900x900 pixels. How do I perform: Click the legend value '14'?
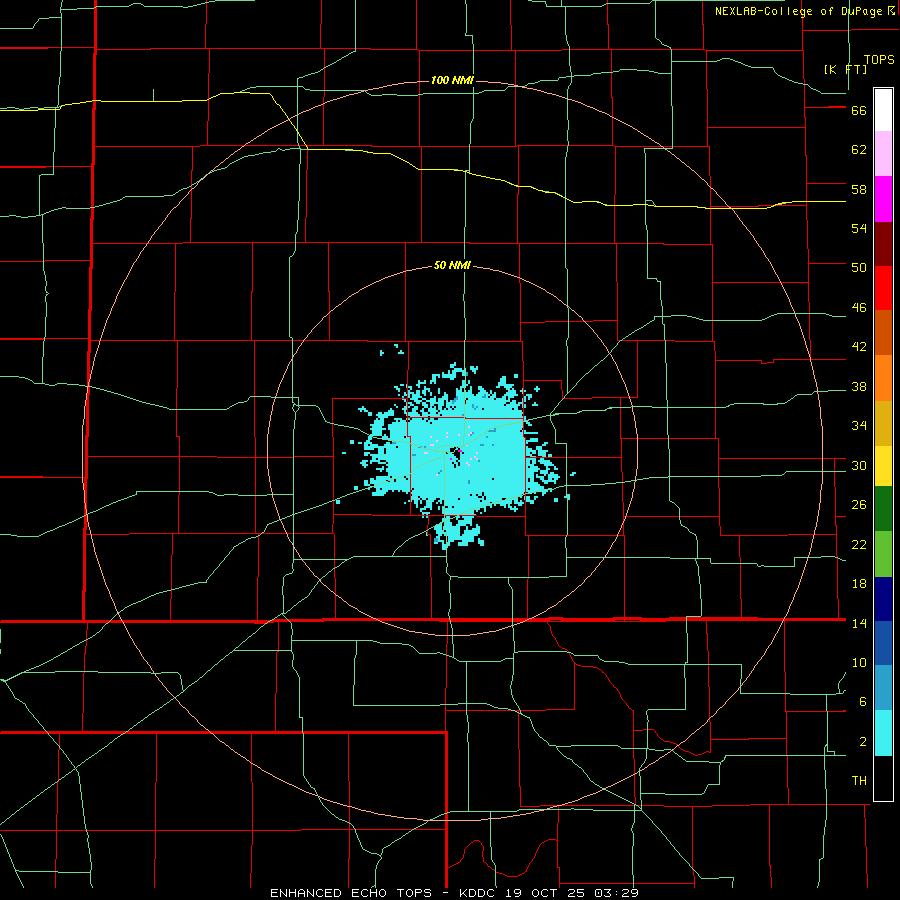(859, 623)
